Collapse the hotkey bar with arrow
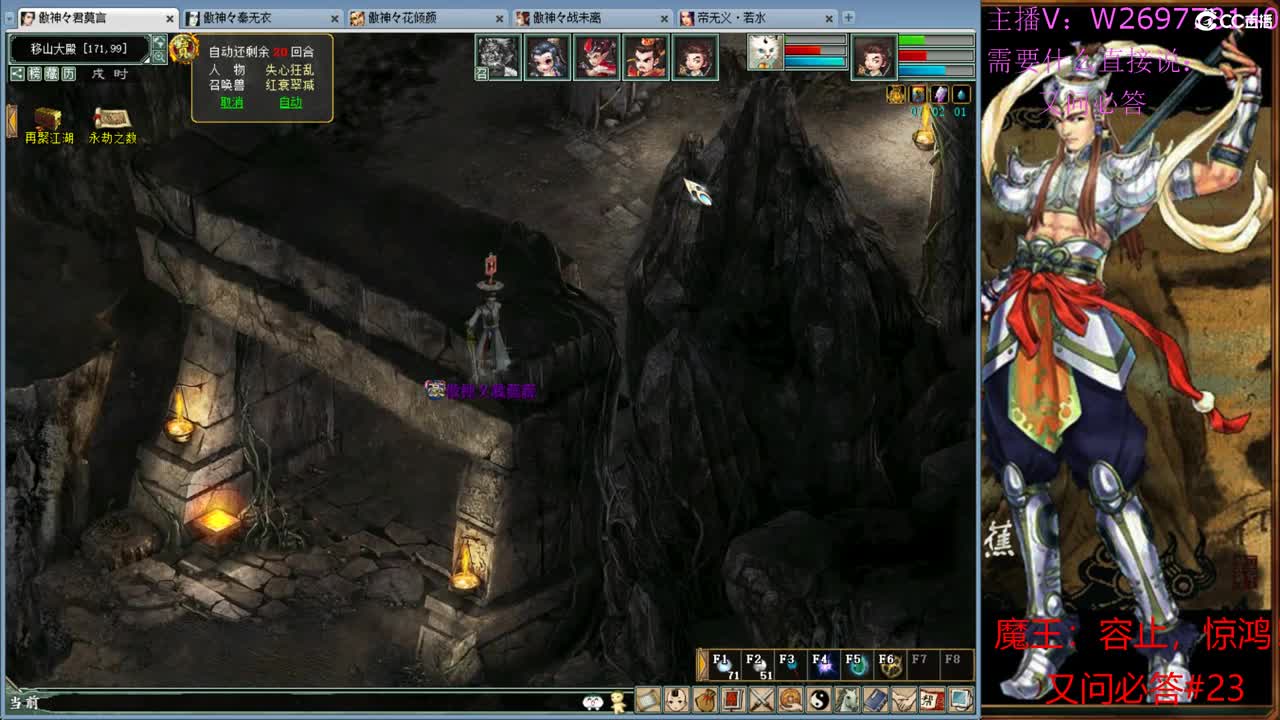The height and width of the screenshot is (720, 1280). click(702, 666)
